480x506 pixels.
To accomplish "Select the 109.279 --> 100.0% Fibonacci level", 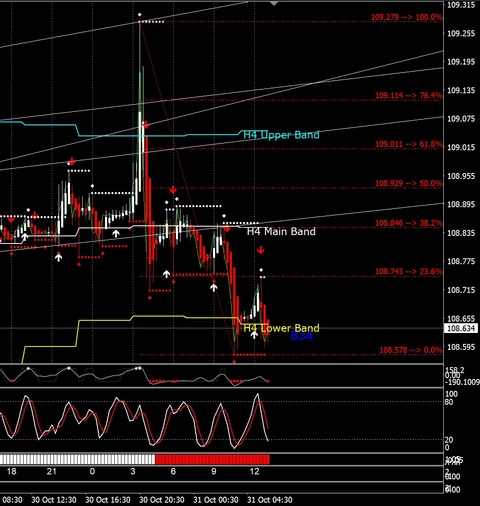I will (407, 17).
